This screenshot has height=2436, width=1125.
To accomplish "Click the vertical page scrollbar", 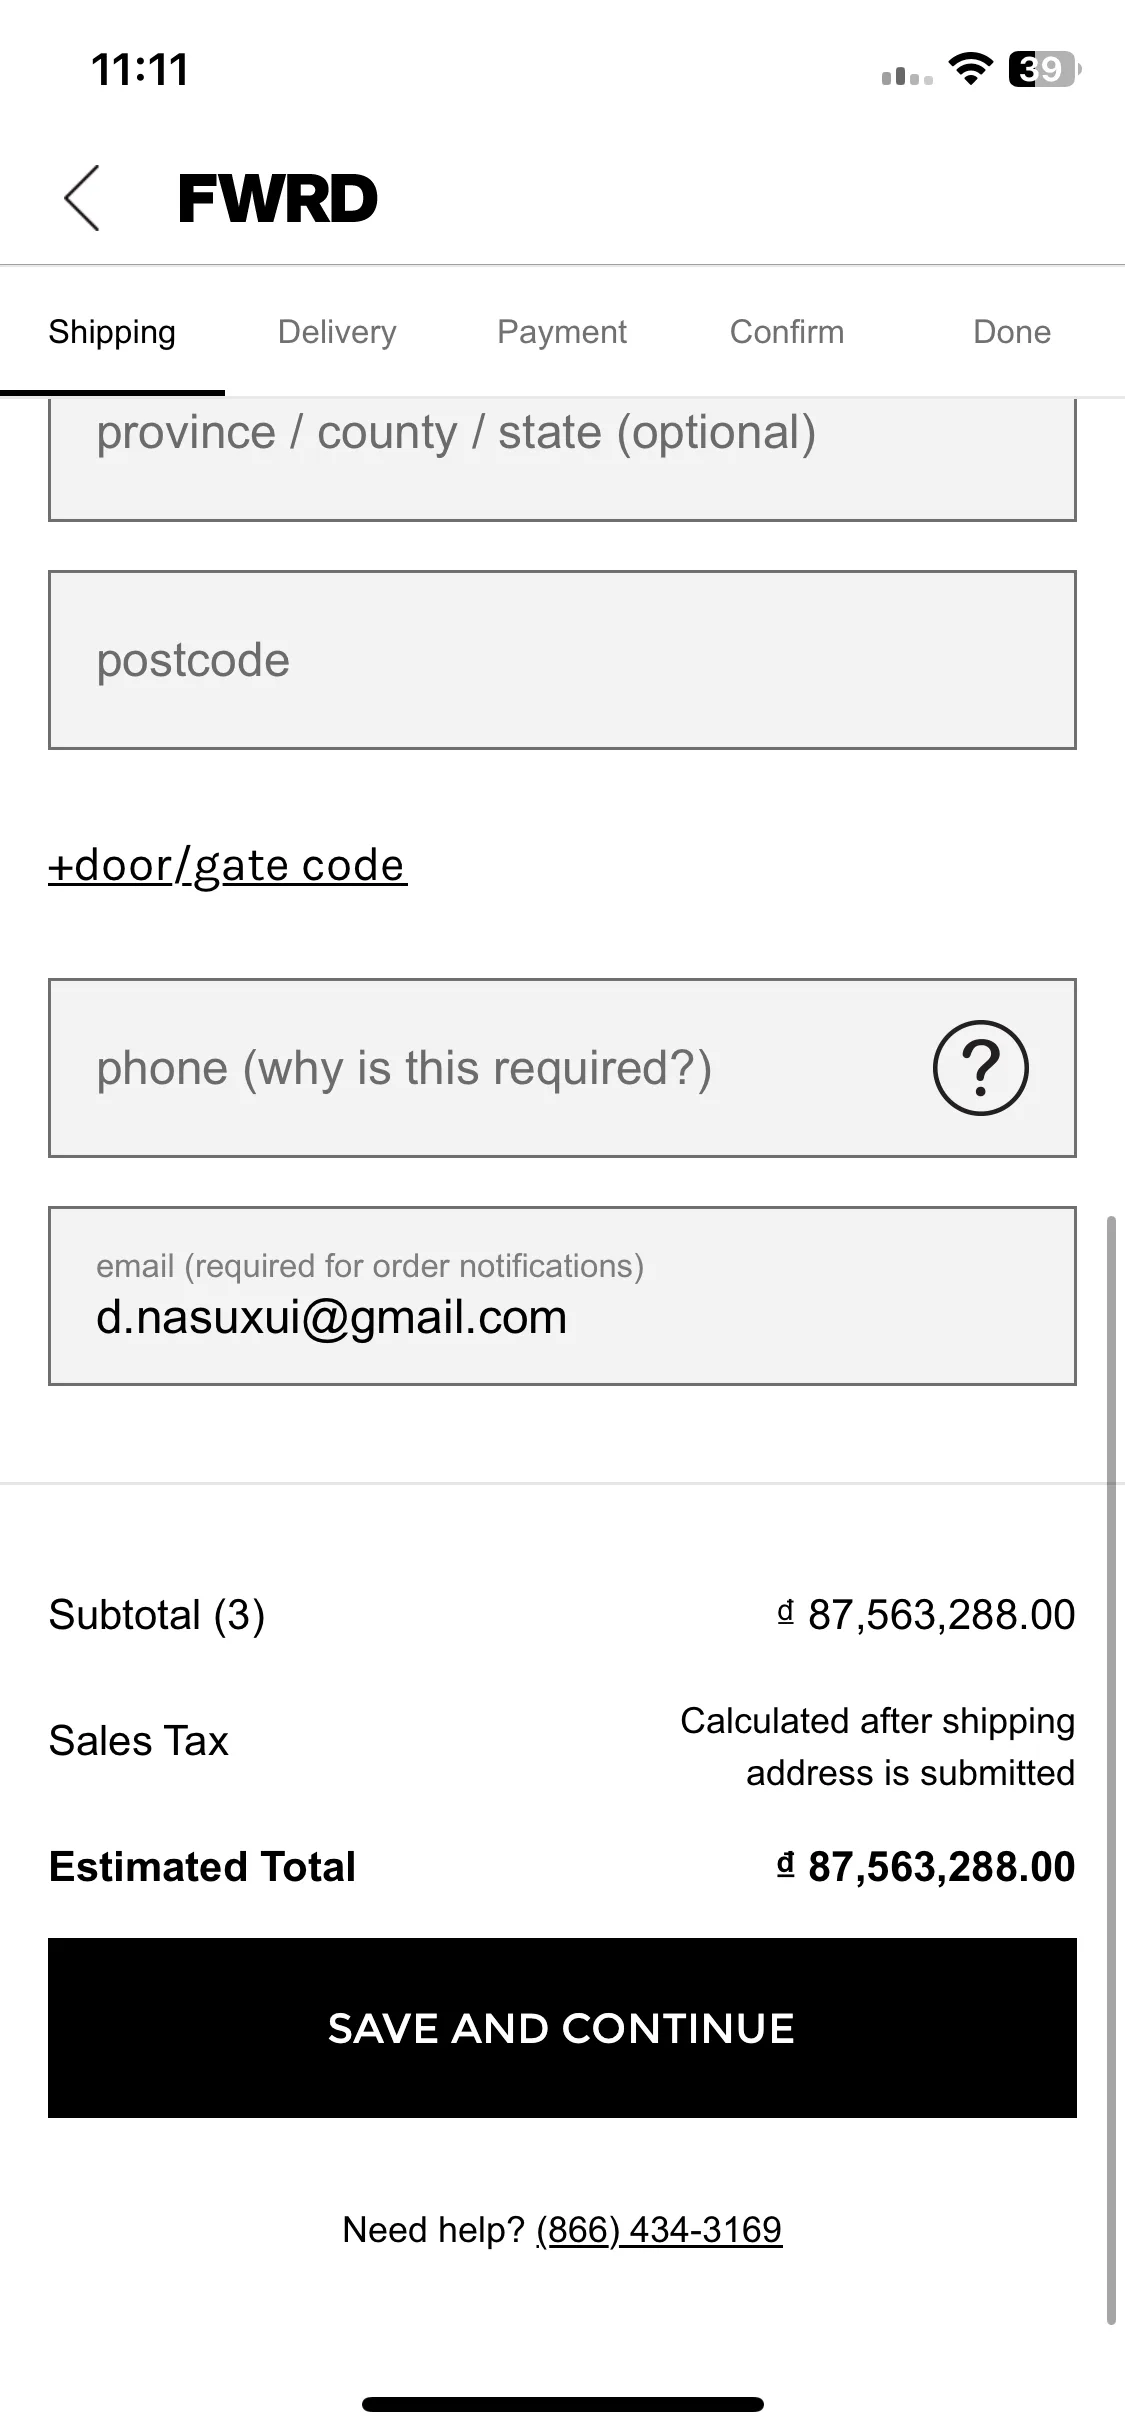I will click(x=1111, y=1770).
